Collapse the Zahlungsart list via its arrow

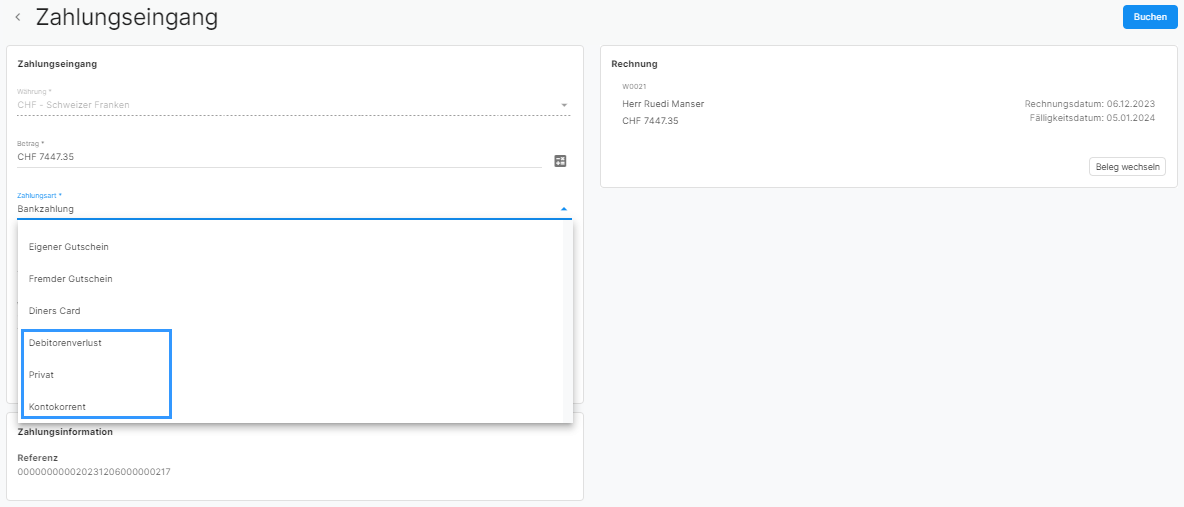(563, 209)
